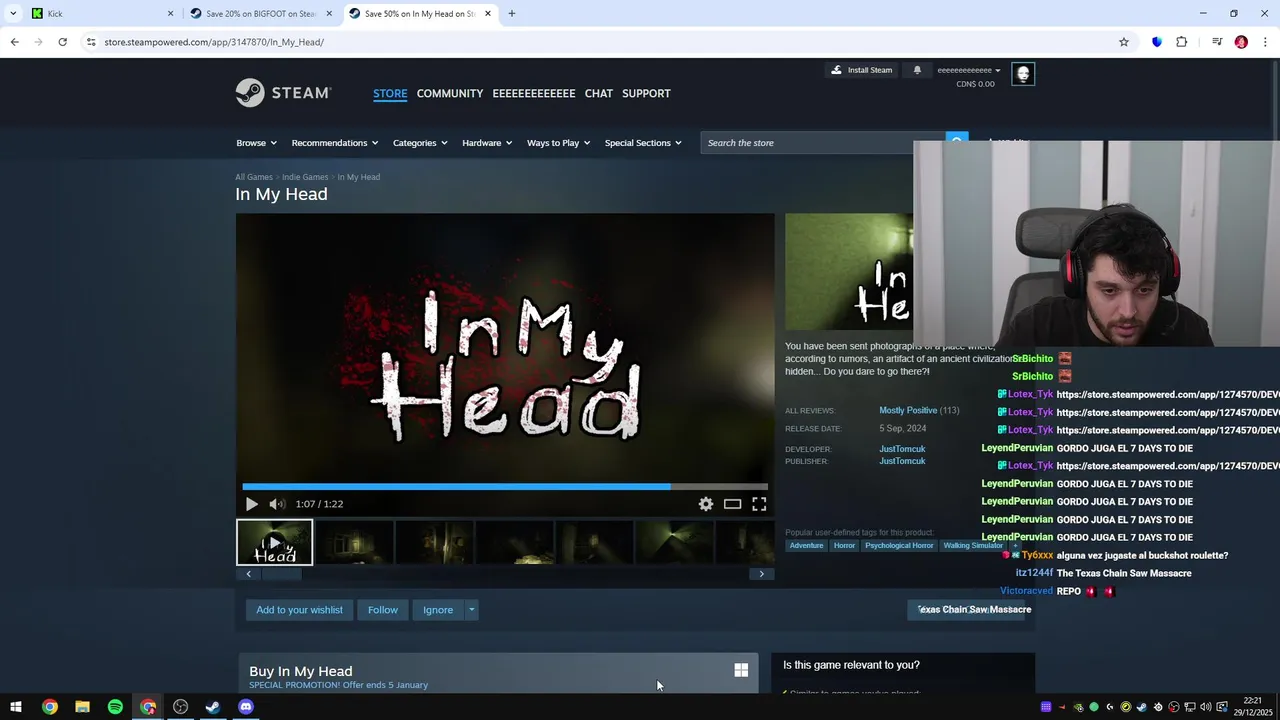
Task: Open File Explorer from the taskbar
Action: pos(82,707)
